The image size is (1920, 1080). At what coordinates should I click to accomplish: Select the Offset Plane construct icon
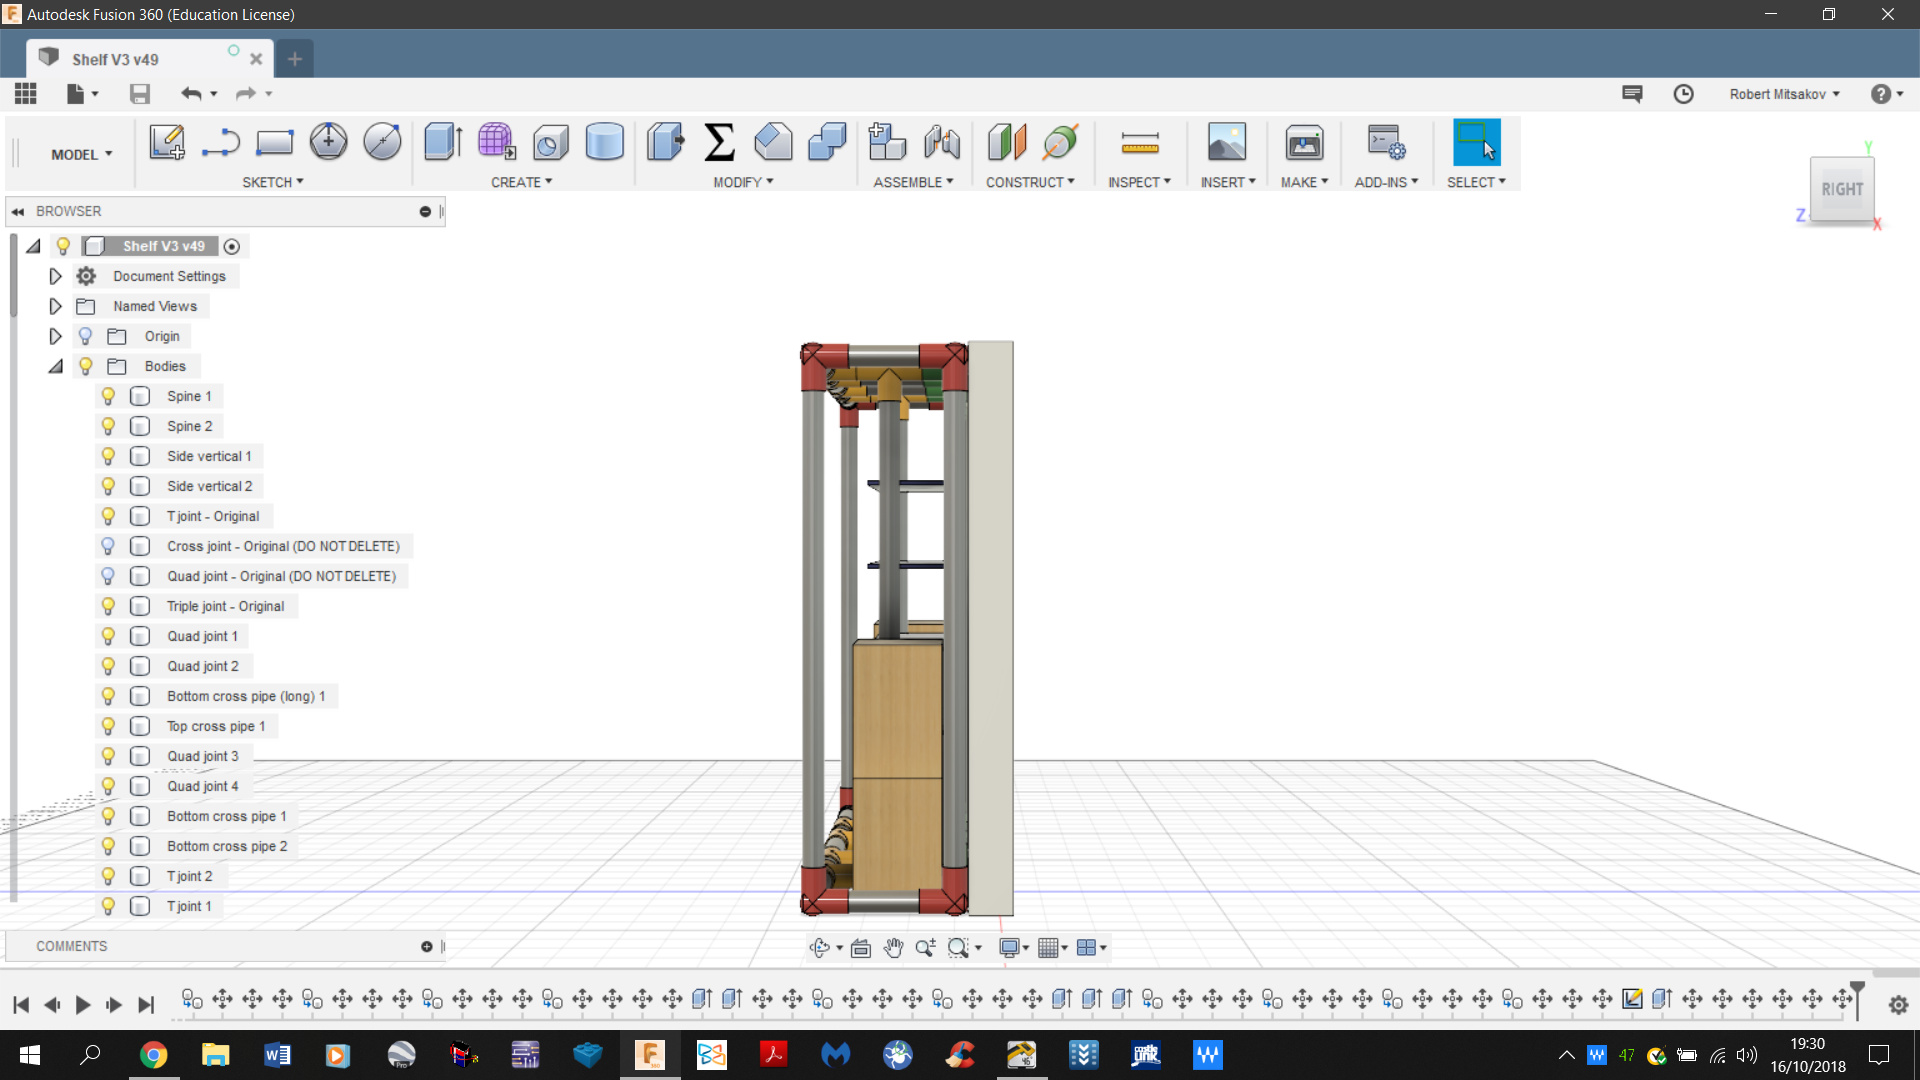pos(1007,142)
